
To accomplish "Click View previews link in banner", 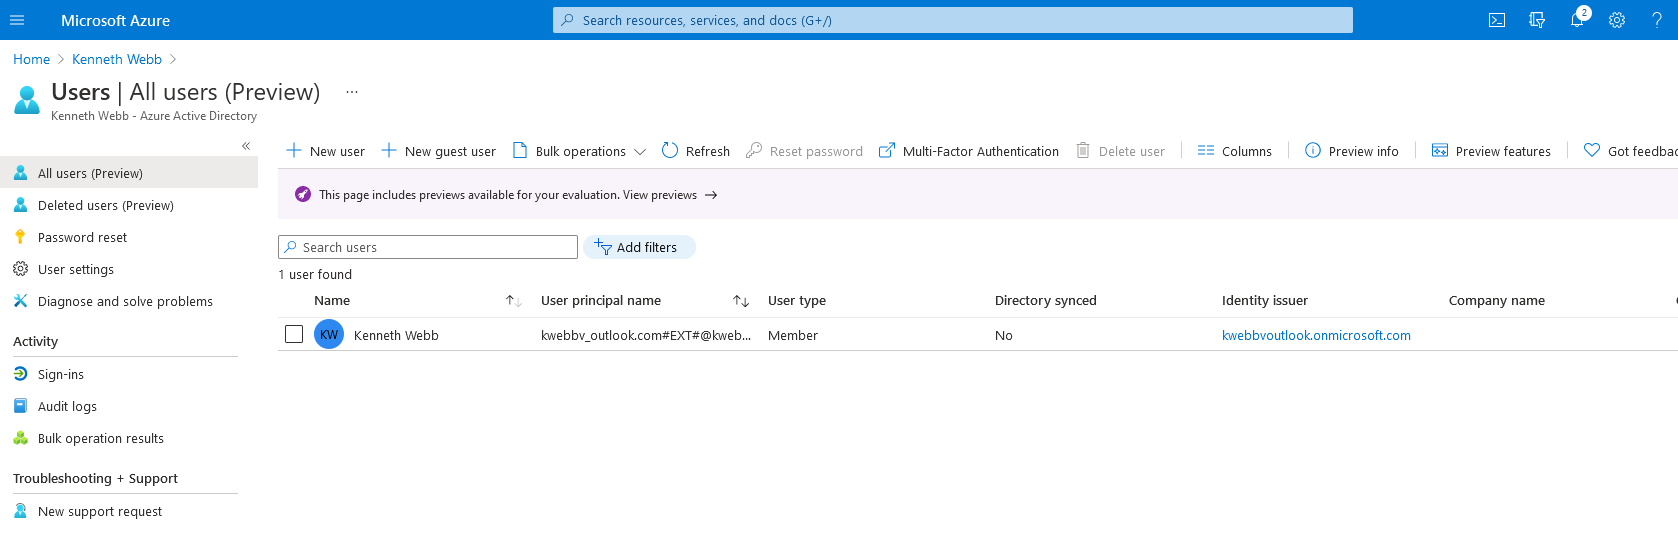I will [670, 195].
